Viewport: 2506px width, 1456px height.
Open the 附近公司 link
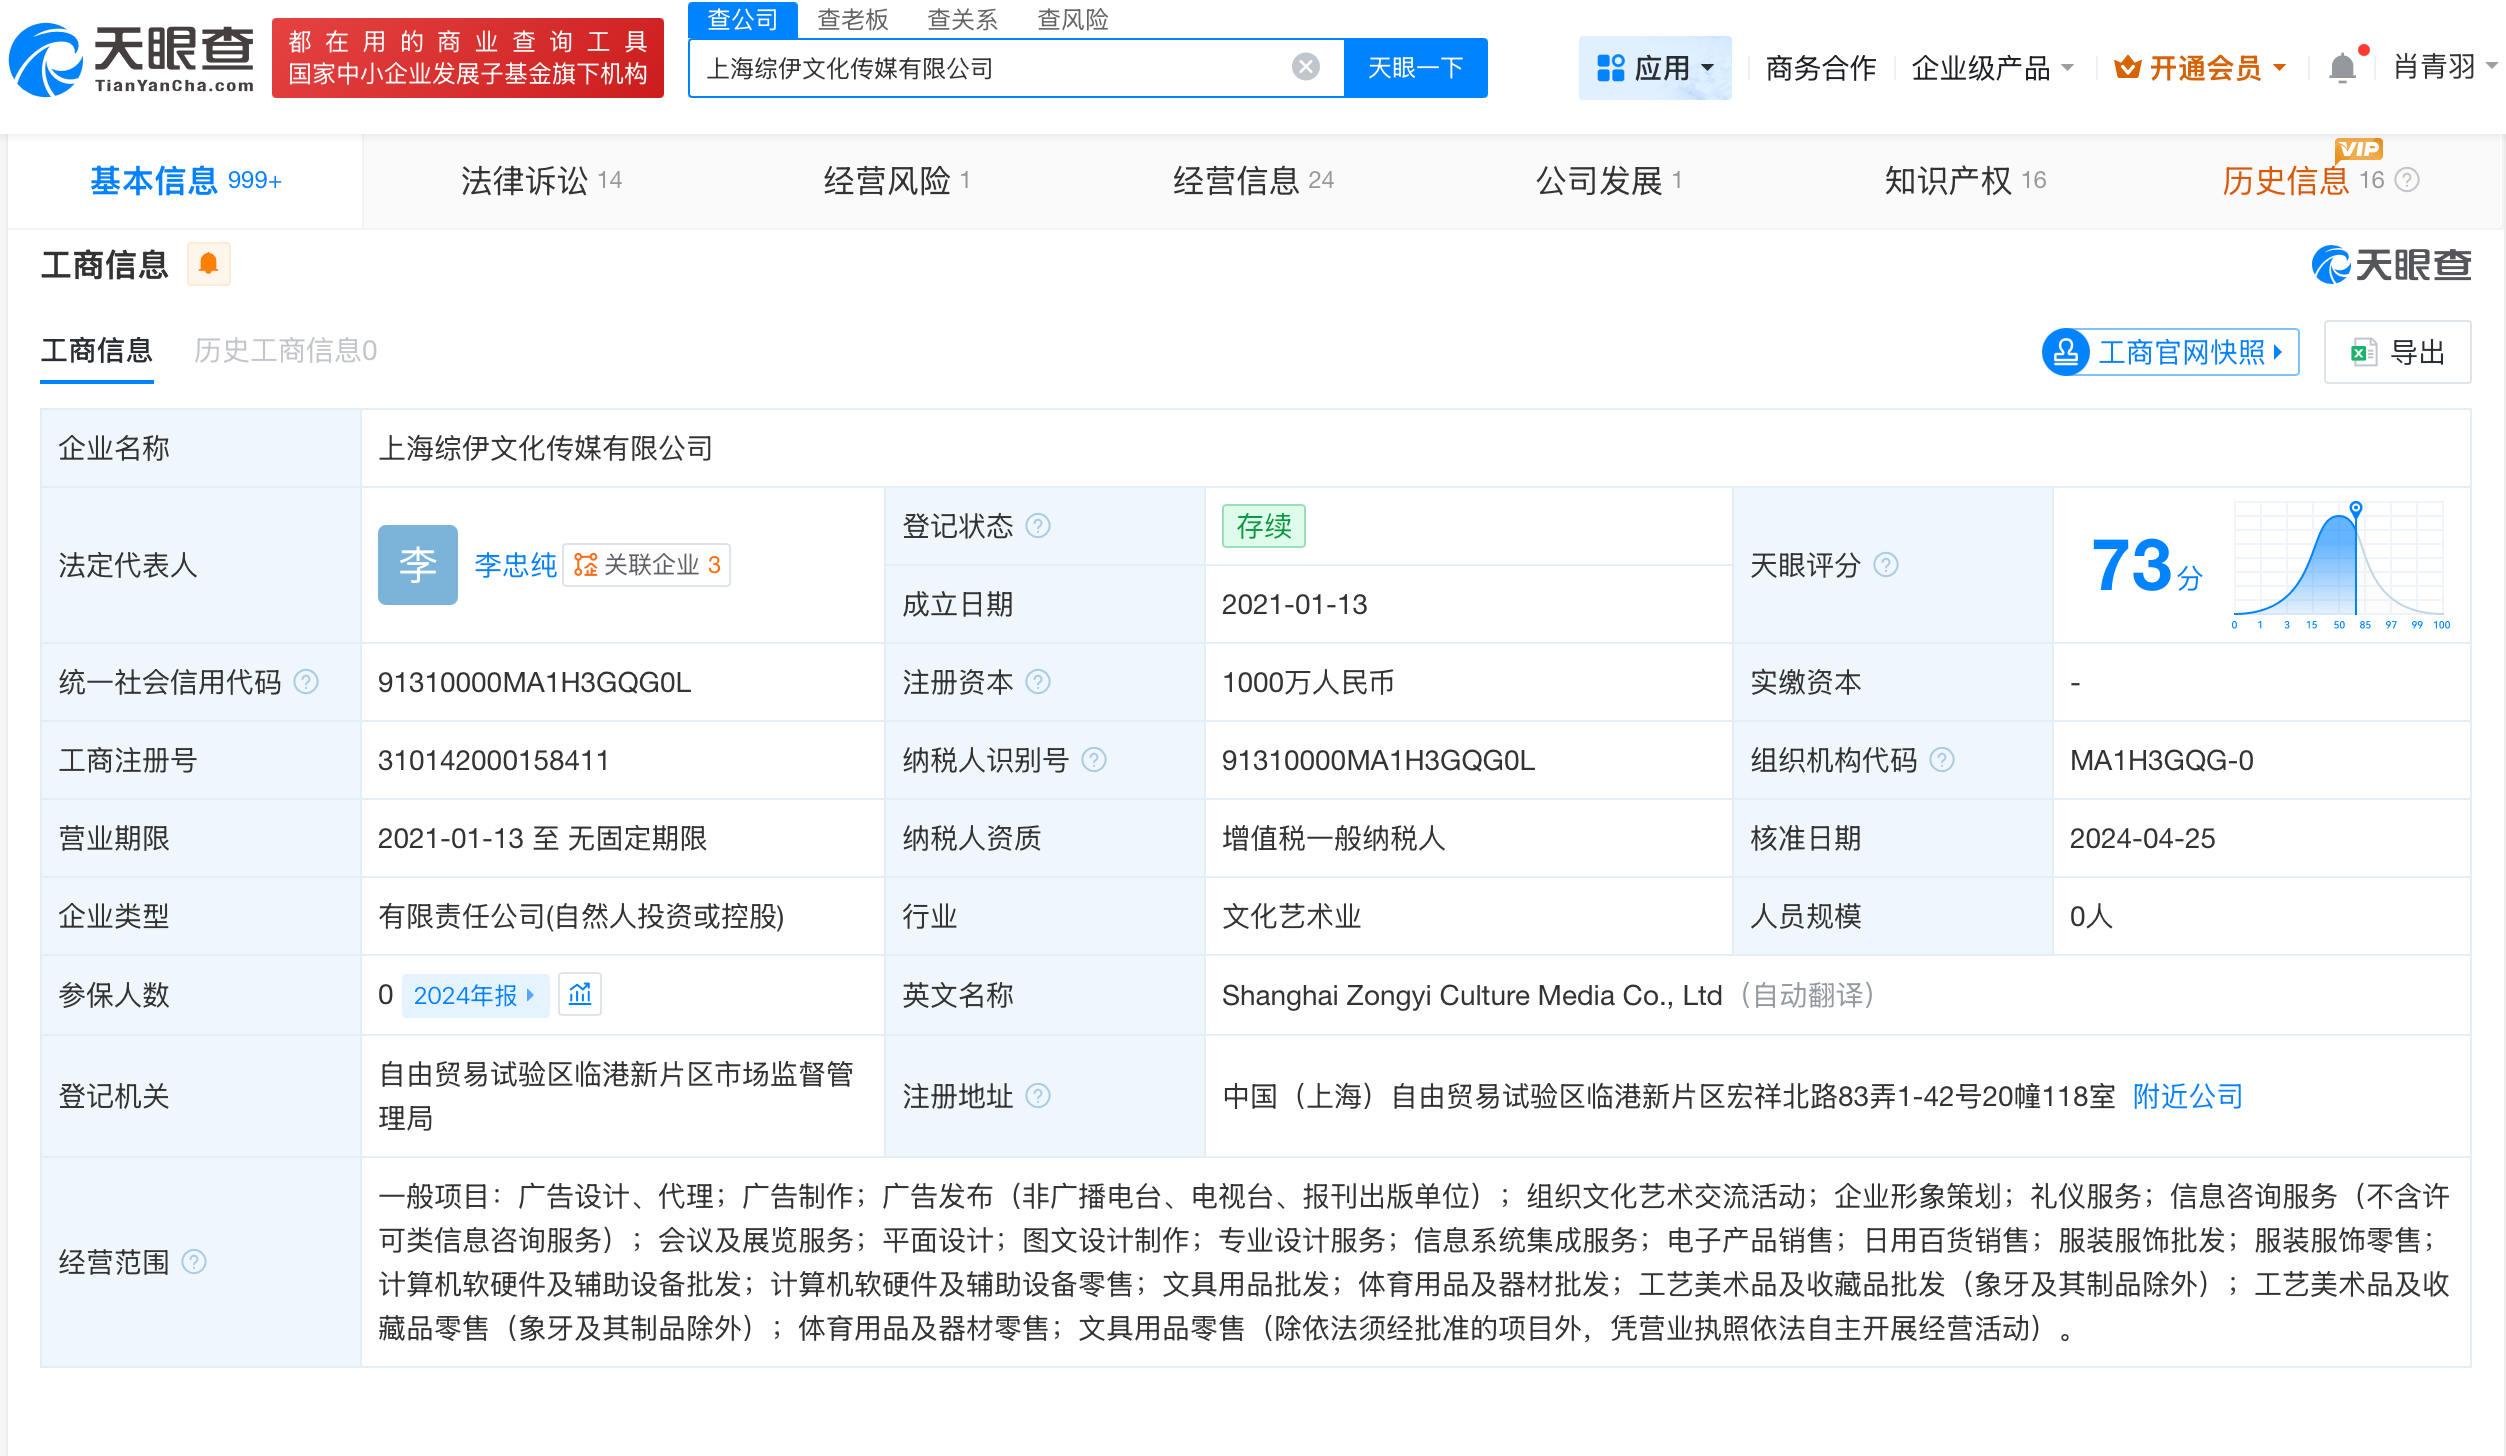[x=2186, y=1096]
